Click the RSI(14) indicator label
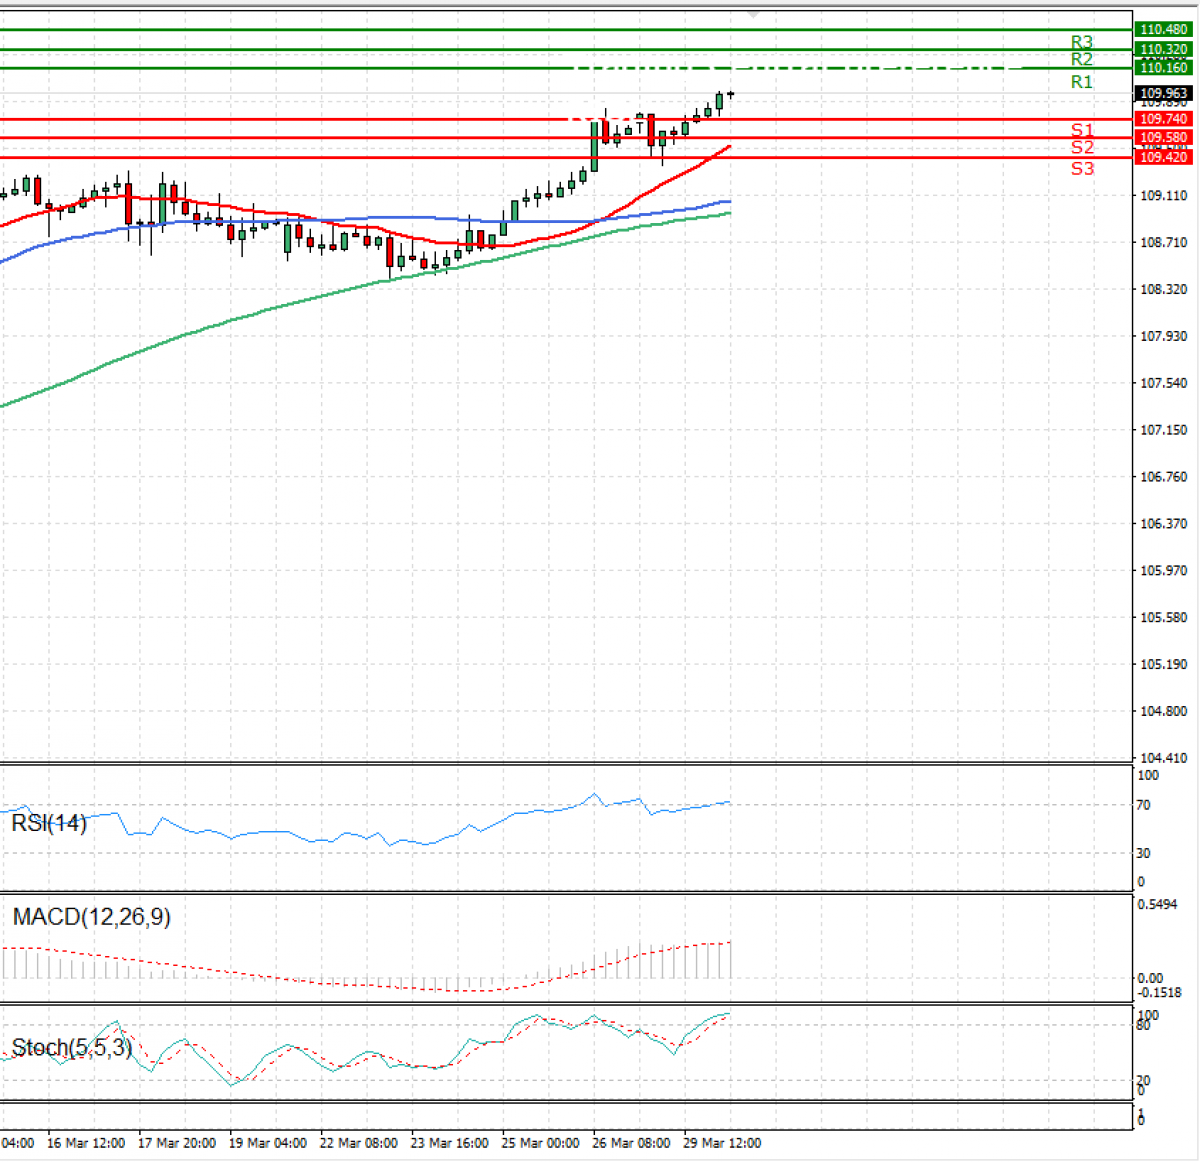 point(49,823)
